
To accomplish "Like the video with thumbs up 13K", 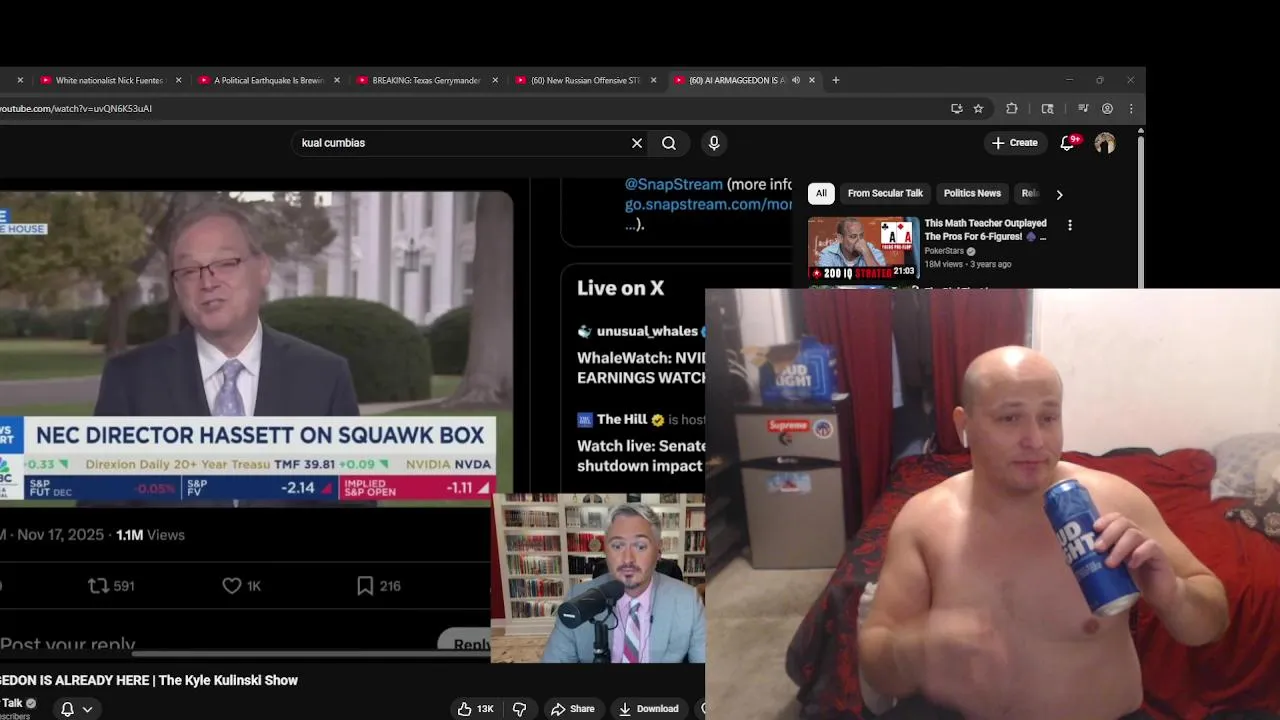I will click(x=476, y=708).
